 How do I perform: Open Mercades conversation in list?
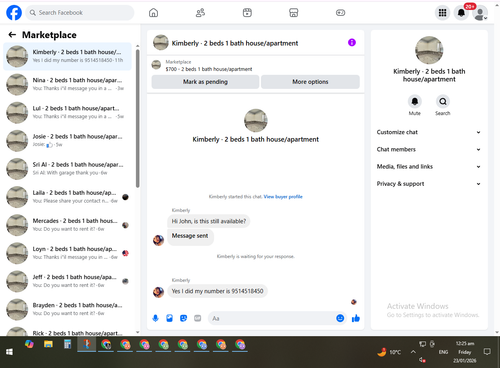(67, 225)
